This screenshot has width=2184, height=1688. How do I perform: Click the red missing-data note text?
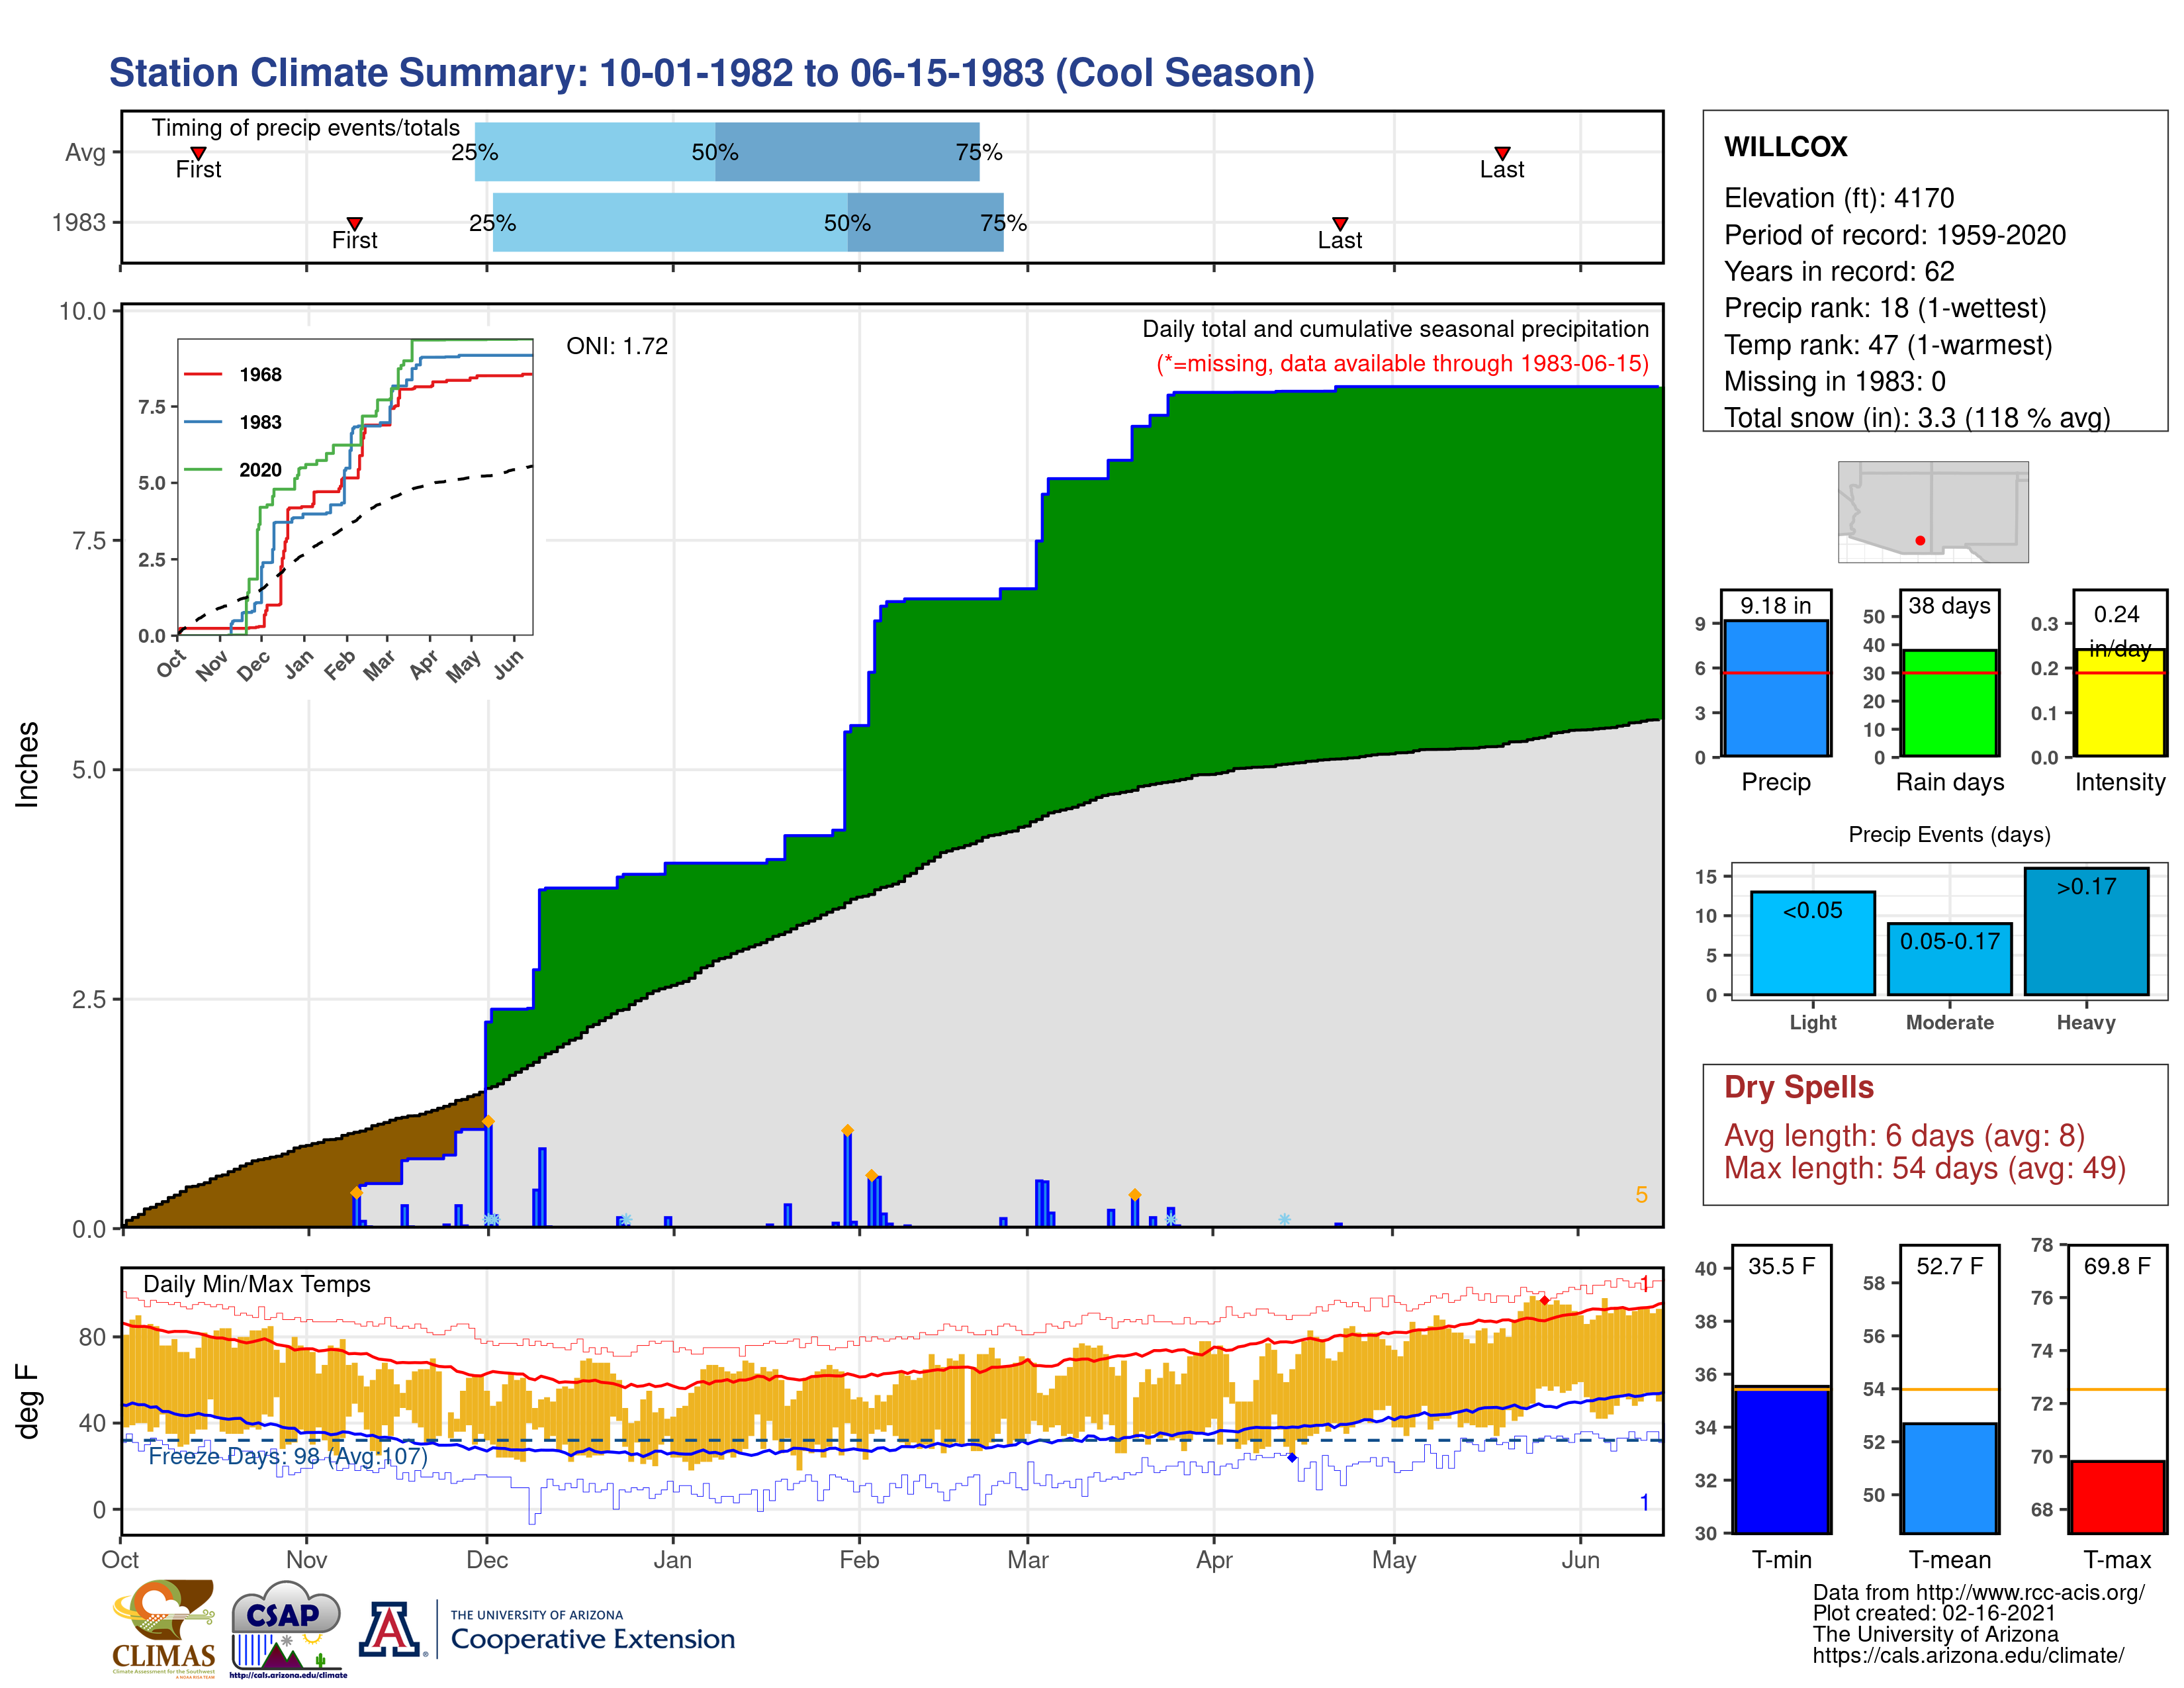click(1403, 363)
